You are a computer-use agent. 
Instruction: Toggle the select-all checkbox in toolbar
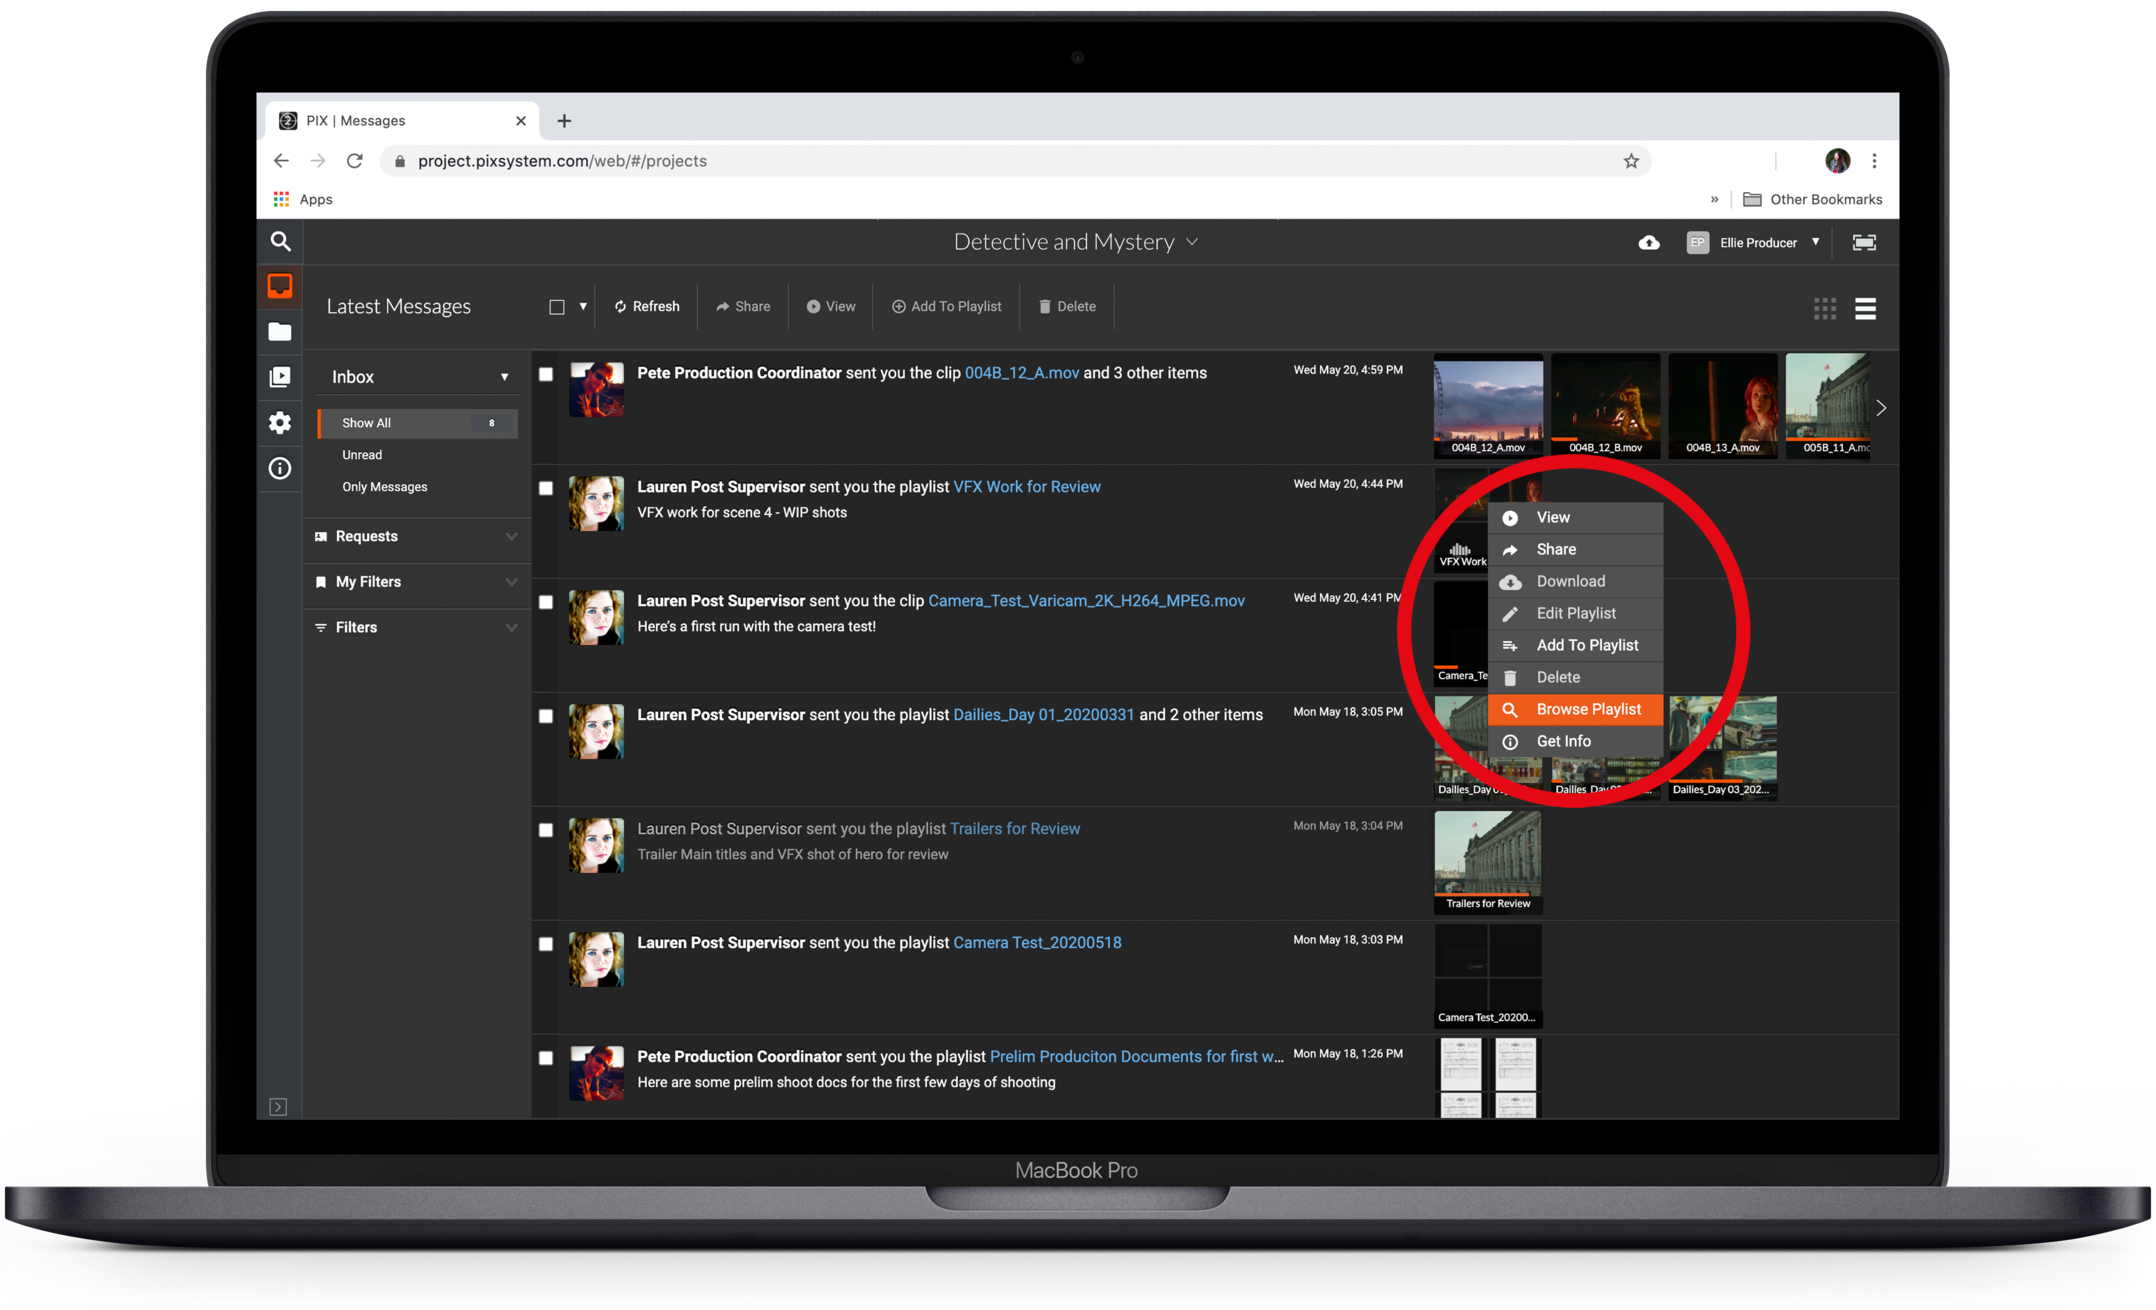pos(557,307)
